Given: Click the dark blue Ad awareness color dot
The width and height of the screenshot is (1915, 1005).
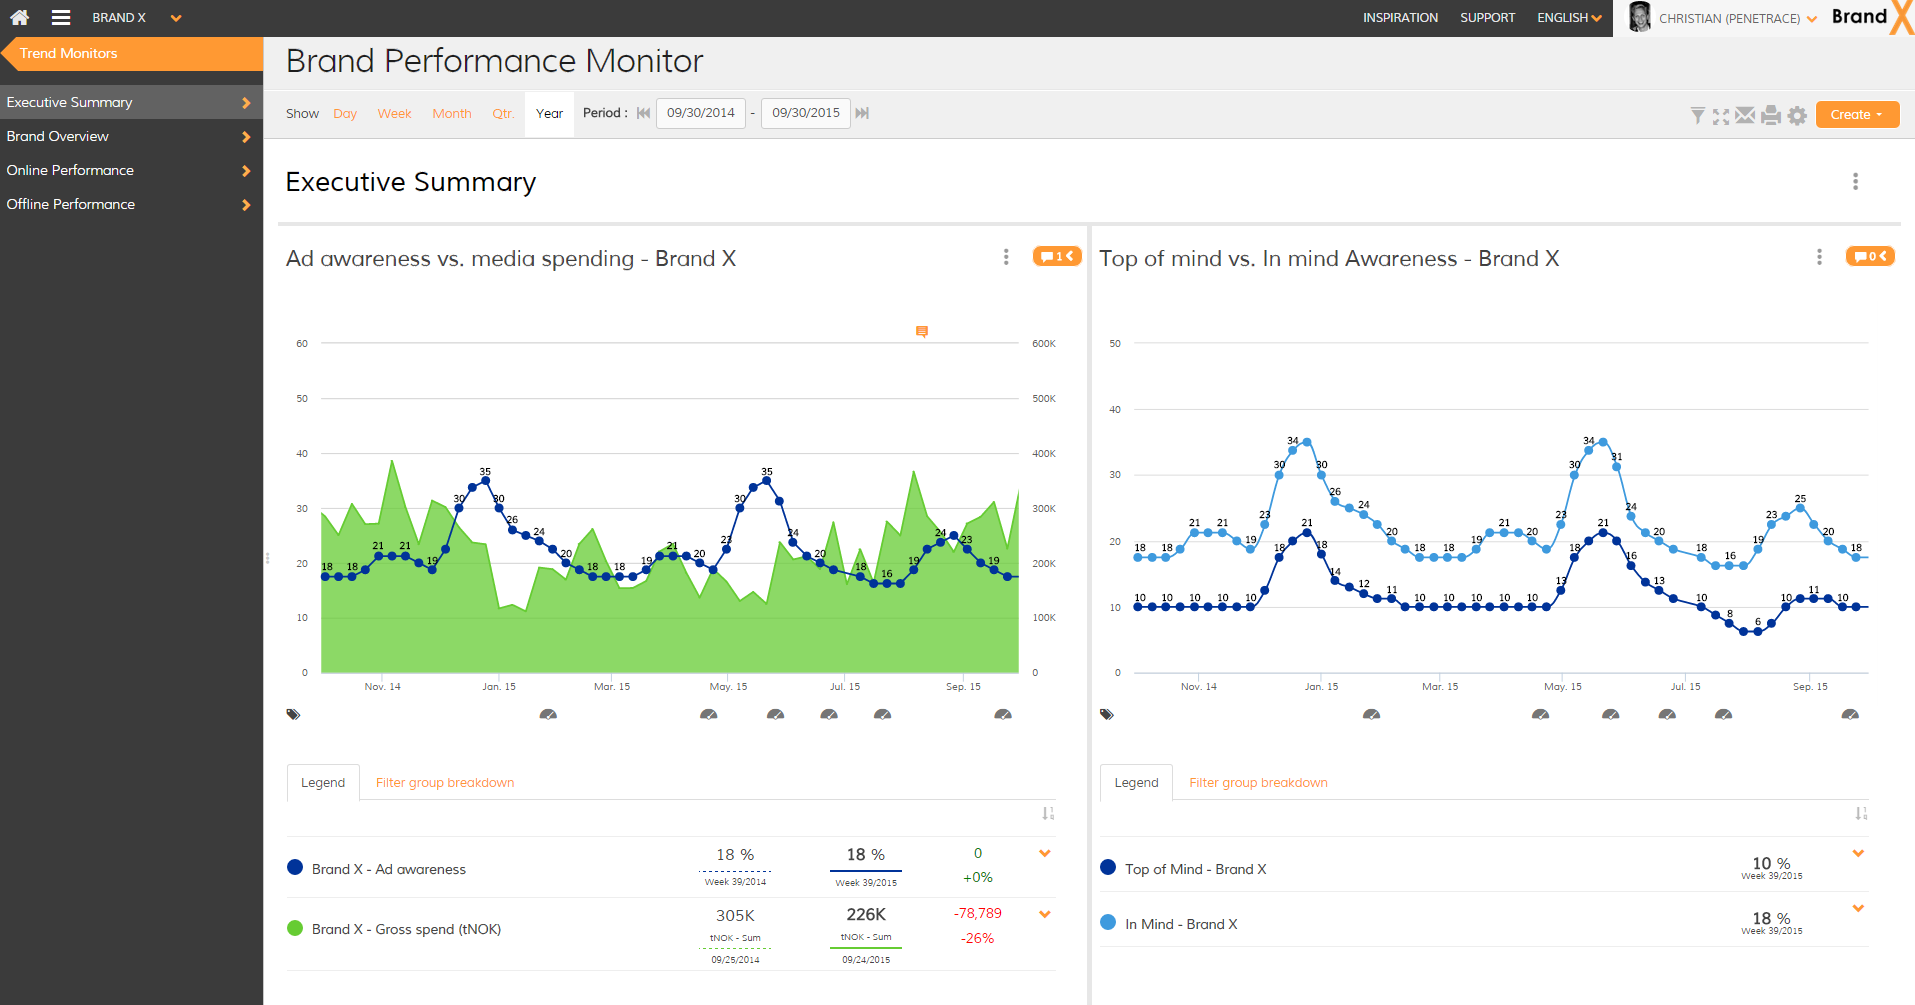Looking at the screenshot, I should coord(295,867).
